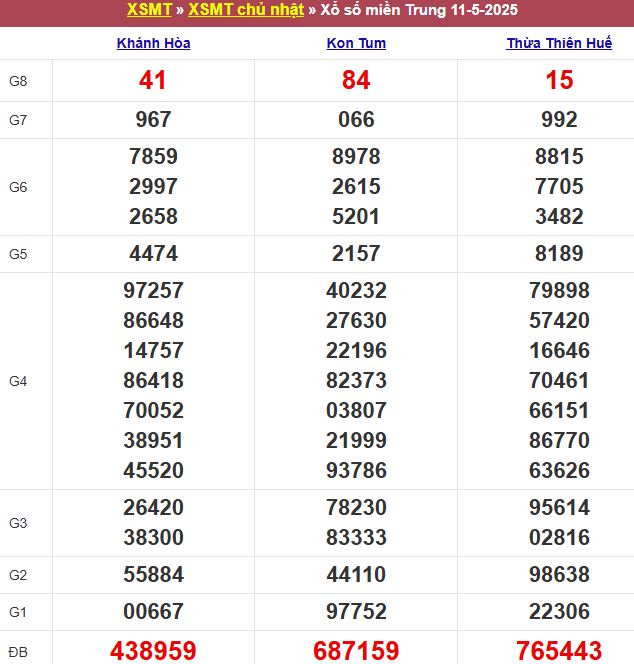Viewport: 634px width, 664px height.
Task: Select G4 number 93786
Action: click(356, 470)
